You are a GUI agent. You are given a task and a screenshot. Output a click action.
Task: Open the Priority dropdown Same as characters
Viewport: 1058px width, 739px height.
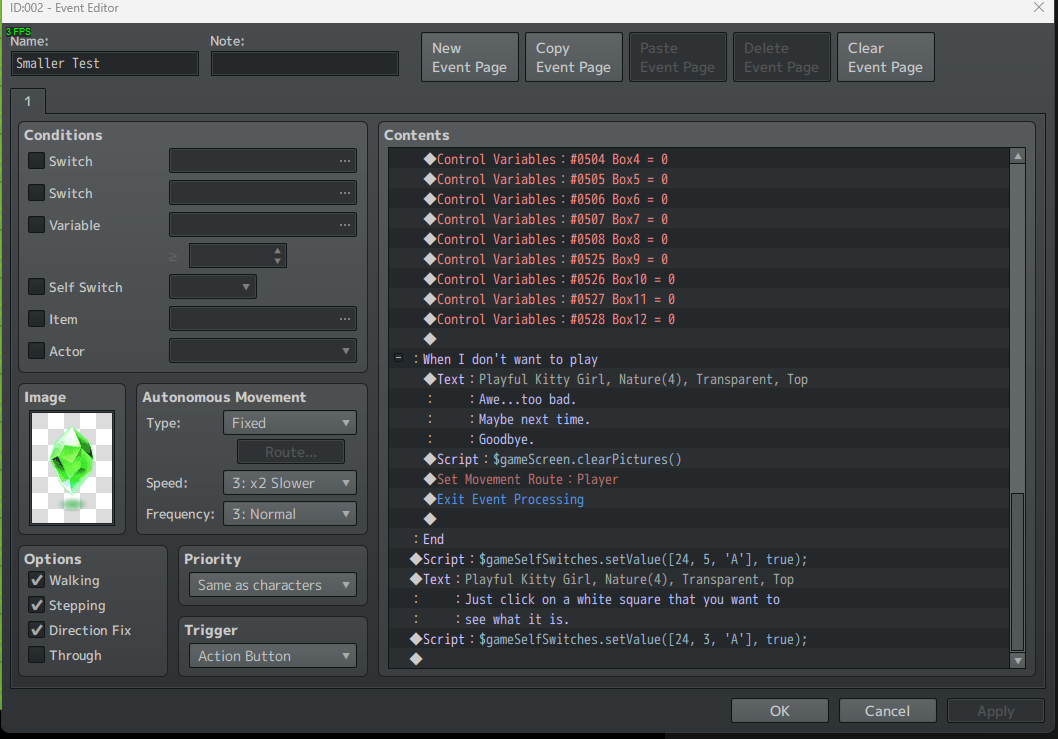coord(273,585)
